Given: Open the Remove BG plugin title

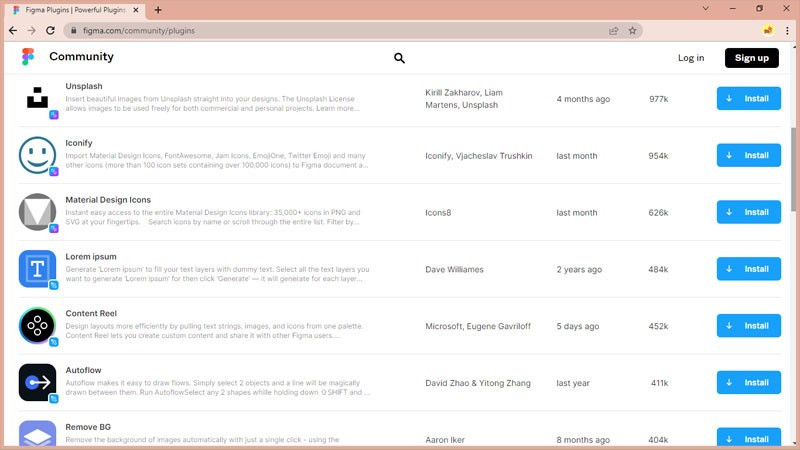Looking at the screenshot, I should coord(88,427).
